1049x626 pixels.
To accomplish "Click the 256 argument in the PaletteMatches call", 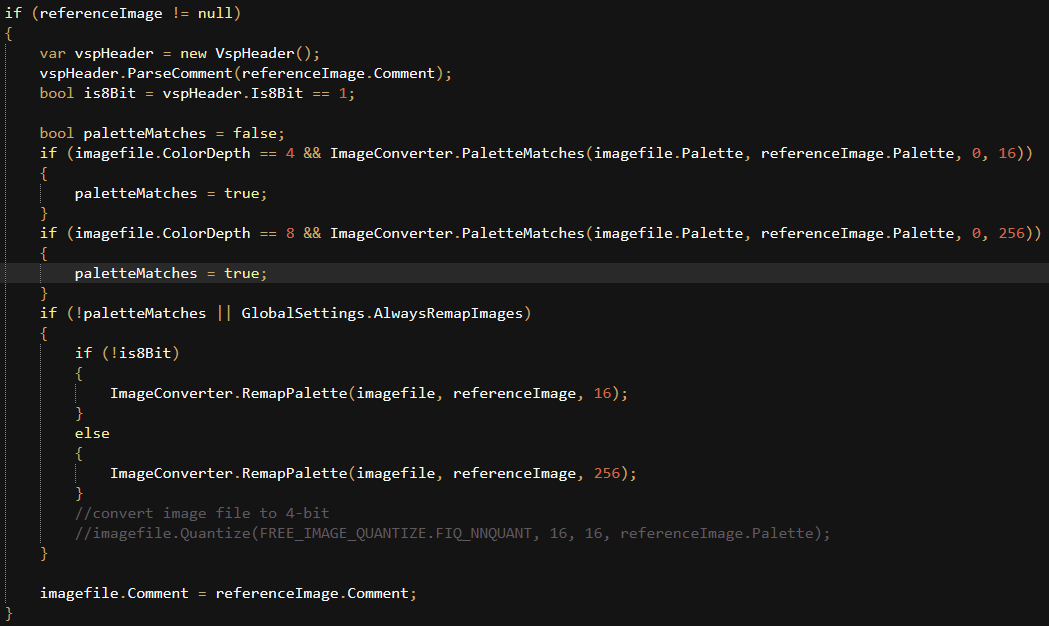I will [1012, 233].
